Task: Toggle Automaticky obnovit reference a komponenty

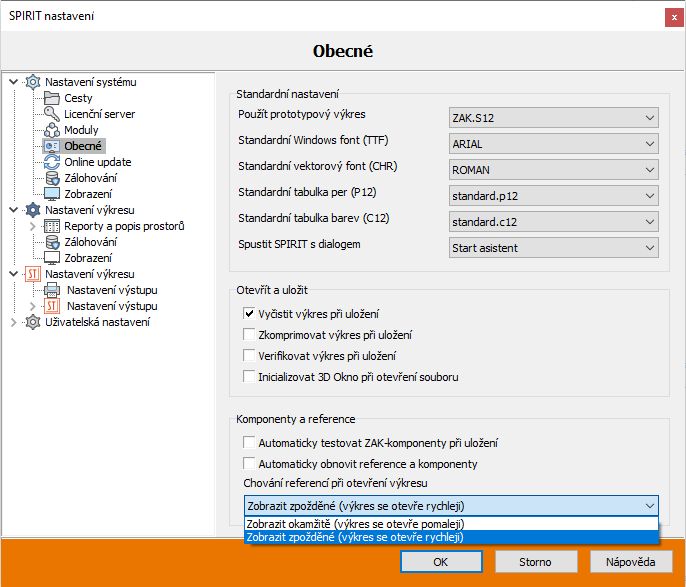Action: [x=249, y=464]
